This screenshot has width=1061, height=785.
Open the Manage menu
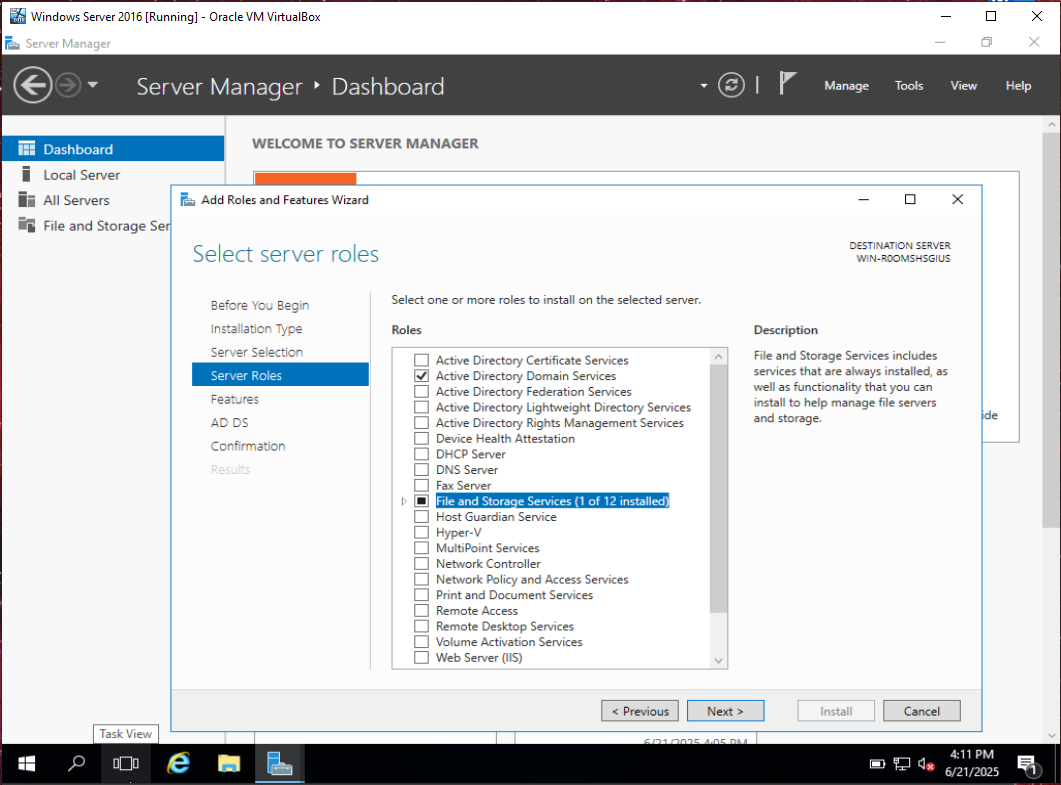coord(846,86)
